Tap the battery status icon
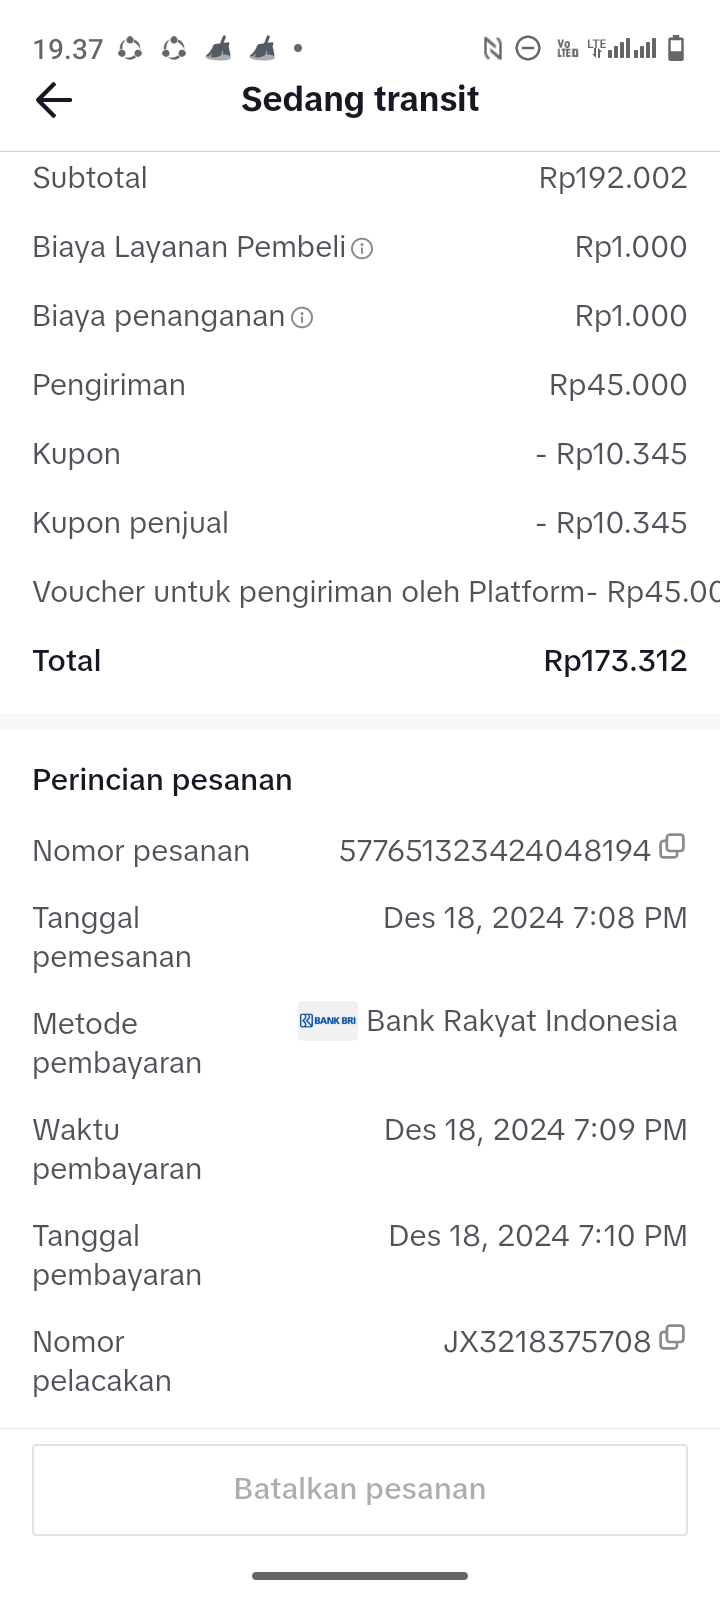 (x=676, y=48)
